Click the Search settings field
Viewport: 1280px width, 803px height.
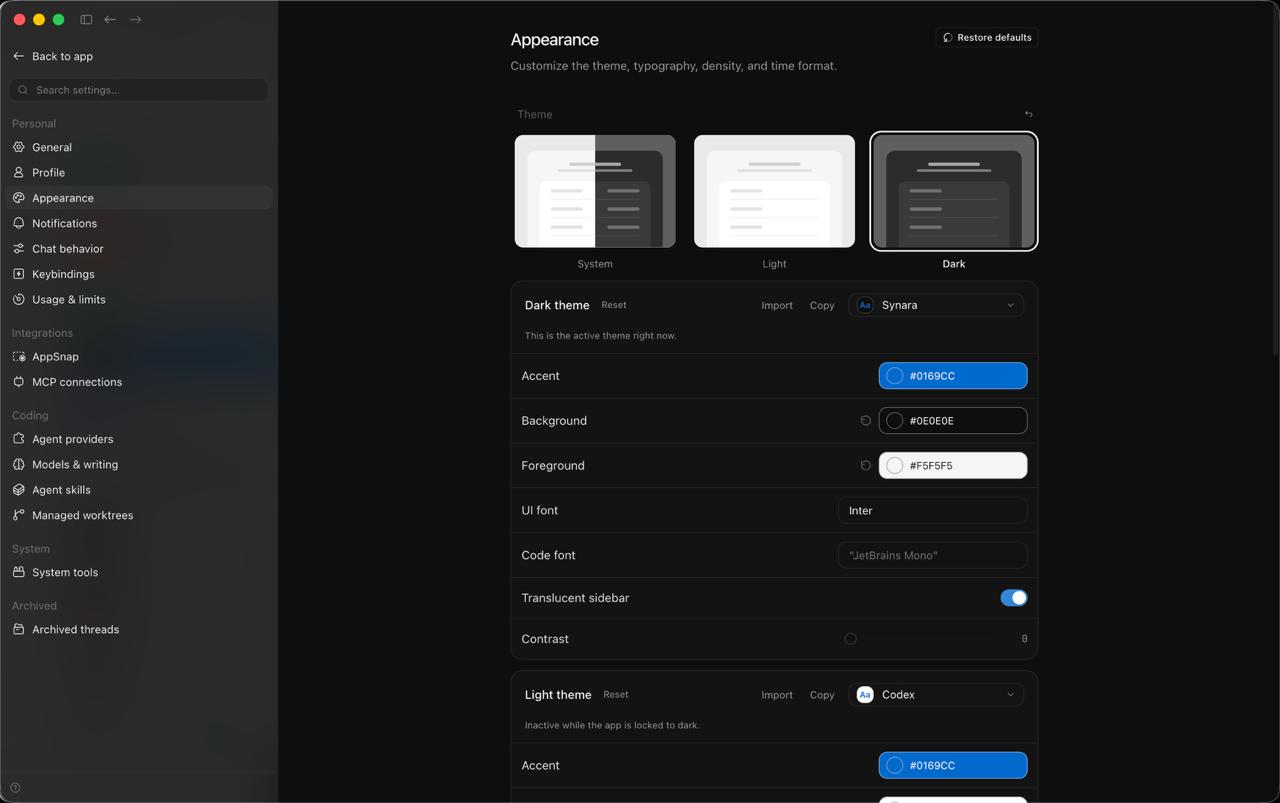click(x=139, y=90)
